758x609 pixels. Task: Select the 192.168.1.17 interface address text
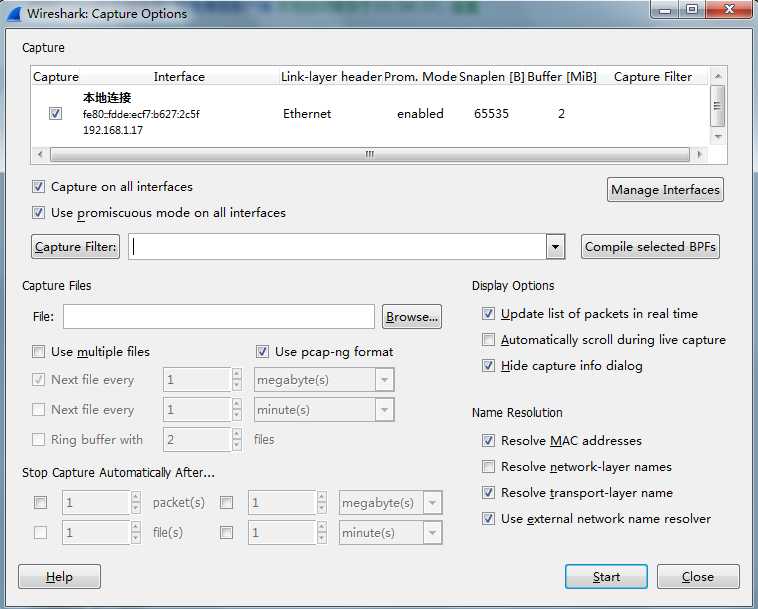click(113, 130)
